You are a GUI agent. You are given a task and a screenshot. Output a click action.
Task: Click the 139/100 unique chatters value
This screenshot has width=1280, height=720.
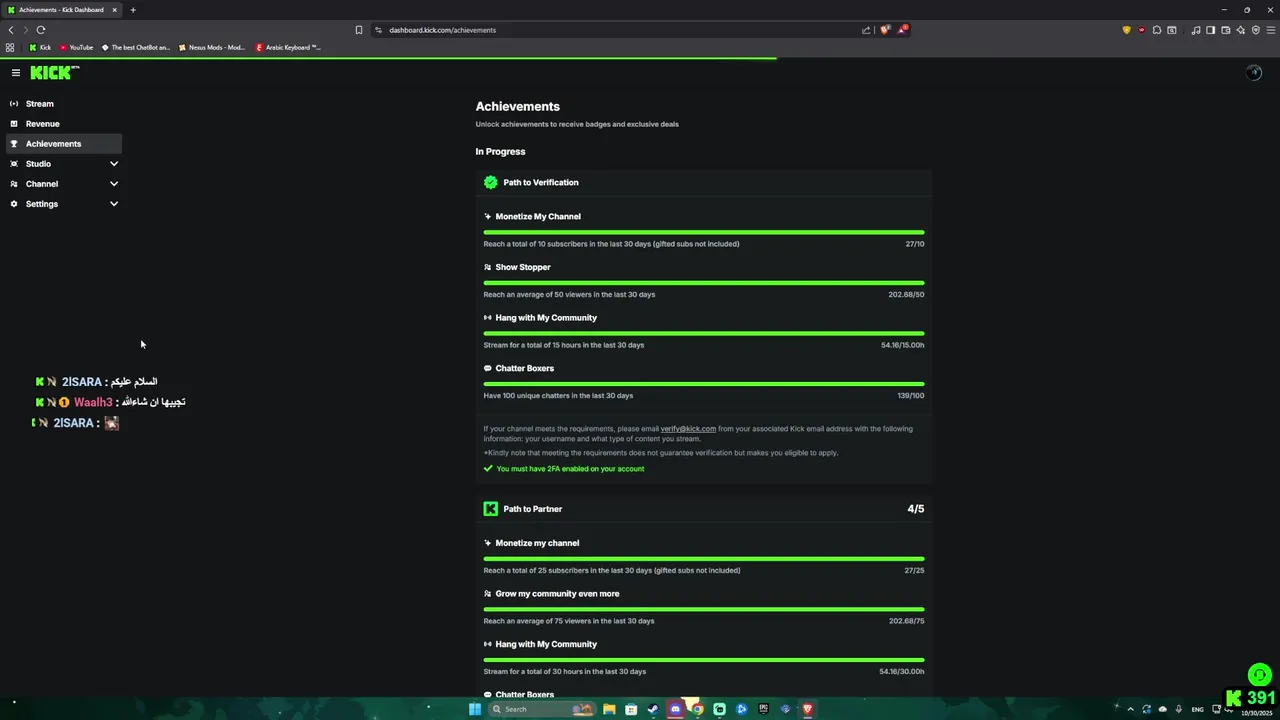[x=911, y=396]
